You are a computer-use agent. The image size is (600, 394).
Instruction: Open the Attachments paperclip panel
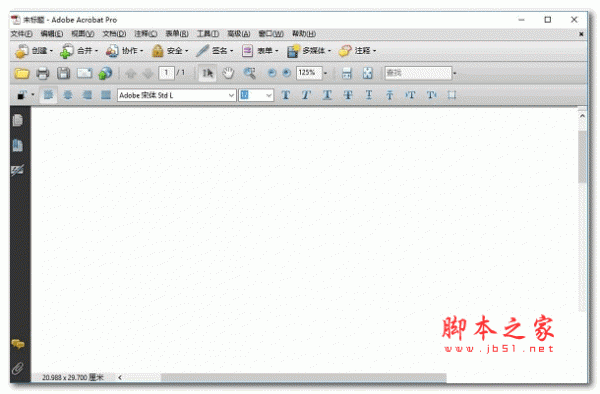18,368
